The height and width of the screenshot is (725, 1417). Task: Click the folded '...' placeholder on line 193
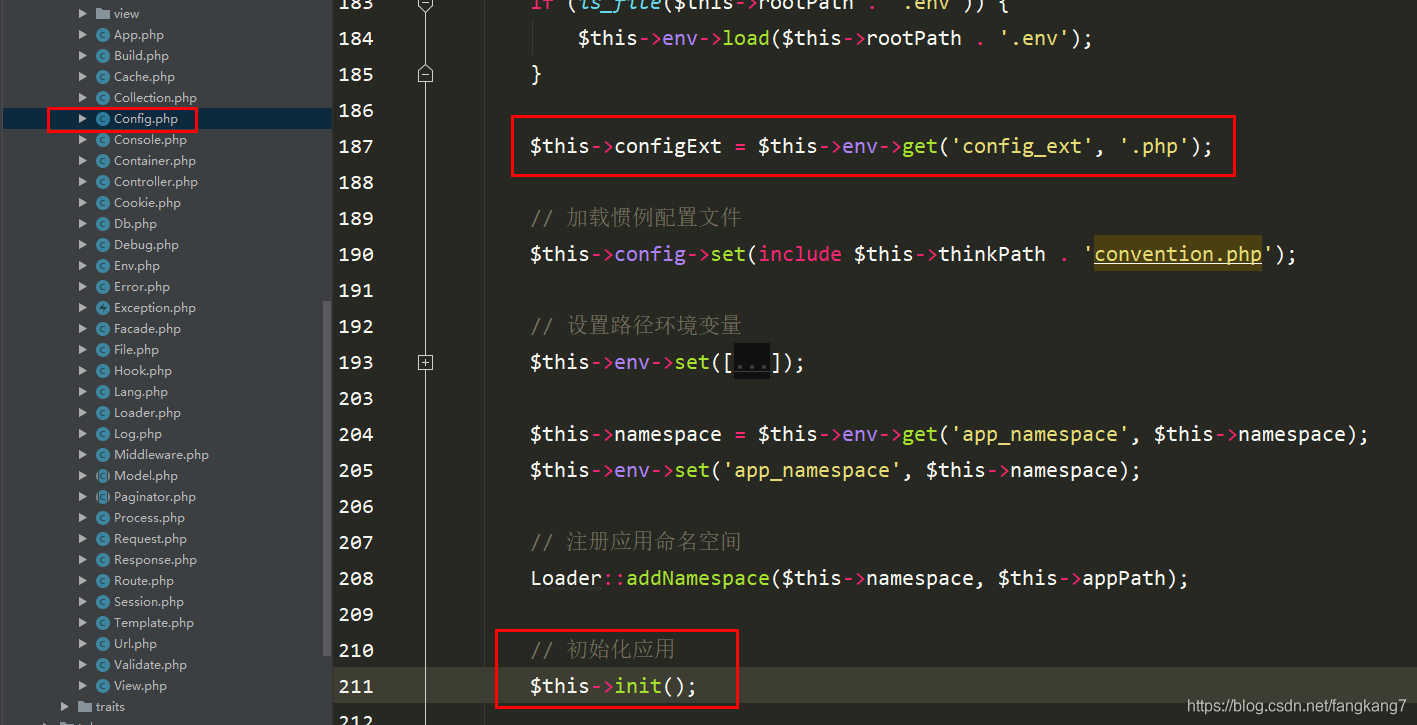(752, 362)
